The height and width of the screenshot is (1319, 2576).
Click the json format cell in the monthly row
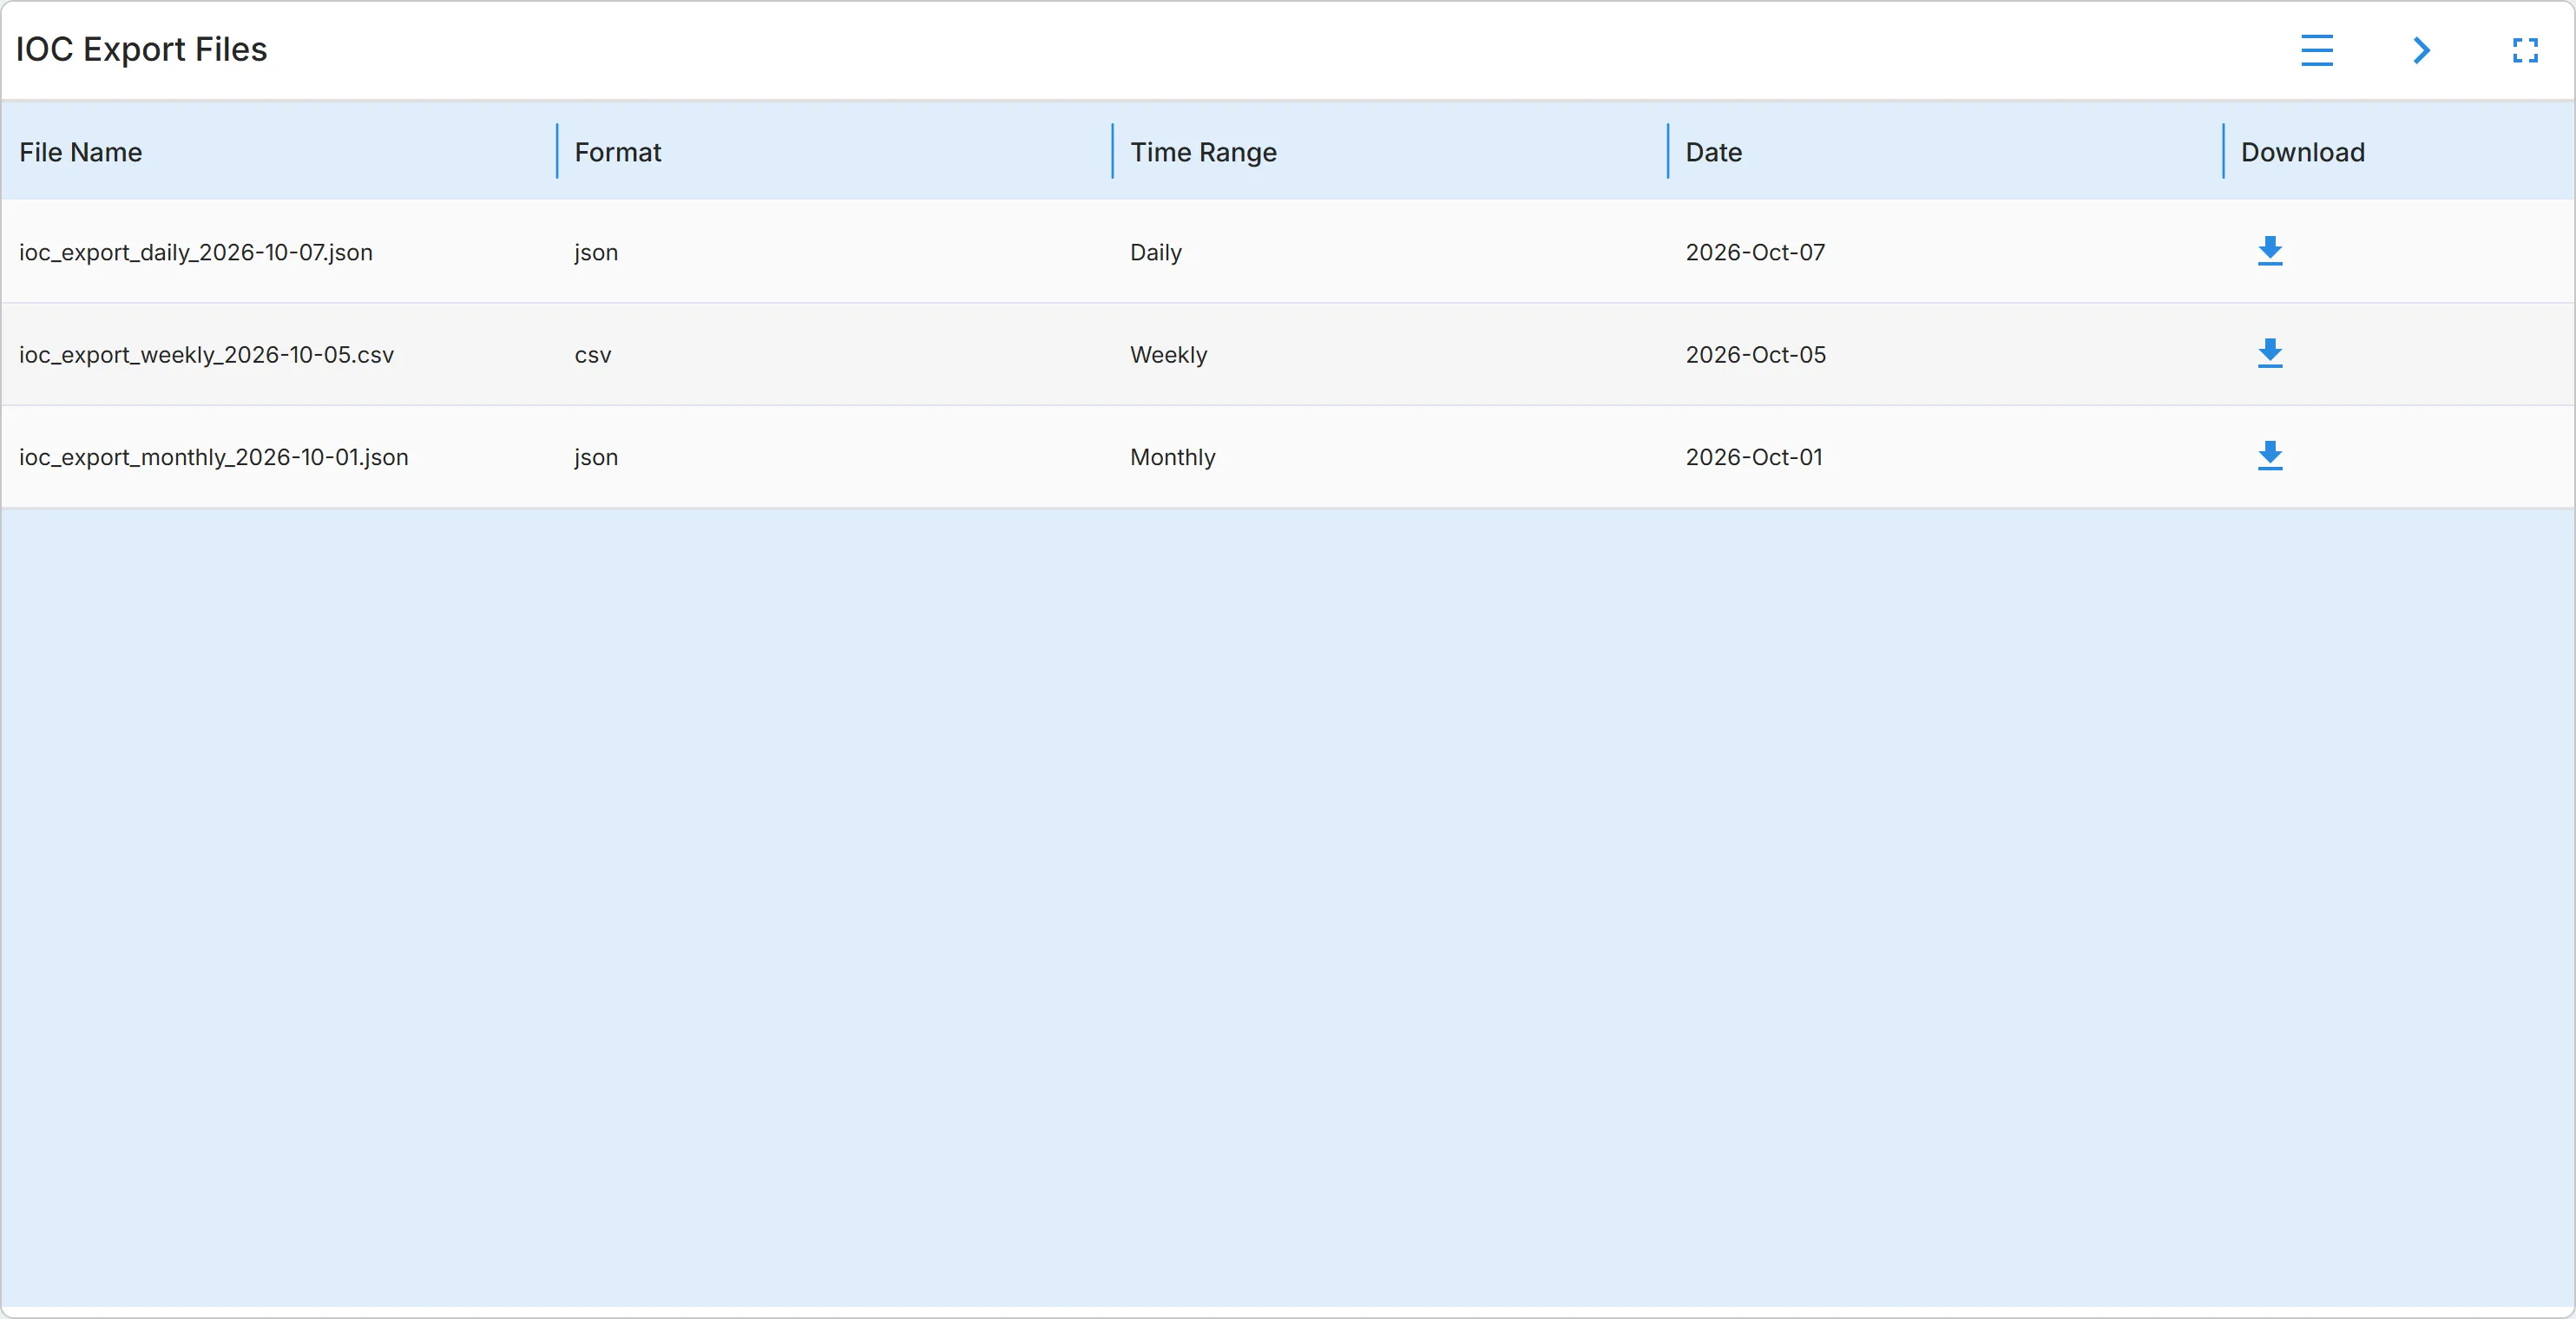[596, 457]
